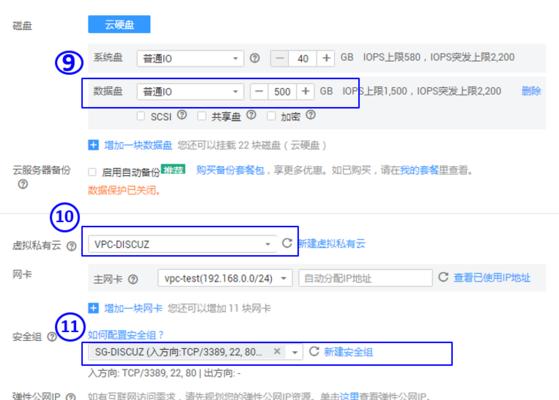Click the 自动分配IP地址 input field

(365, 278)
